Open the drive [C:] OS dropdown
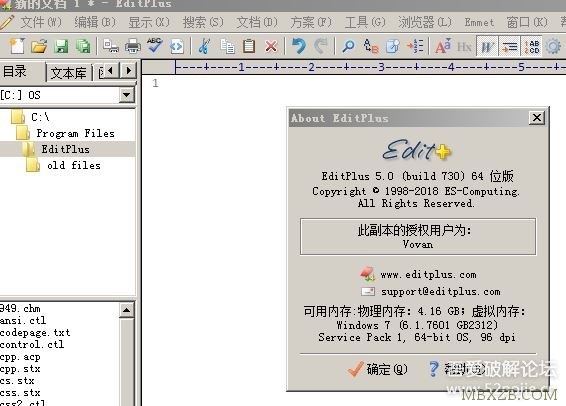 click(126, 95)
